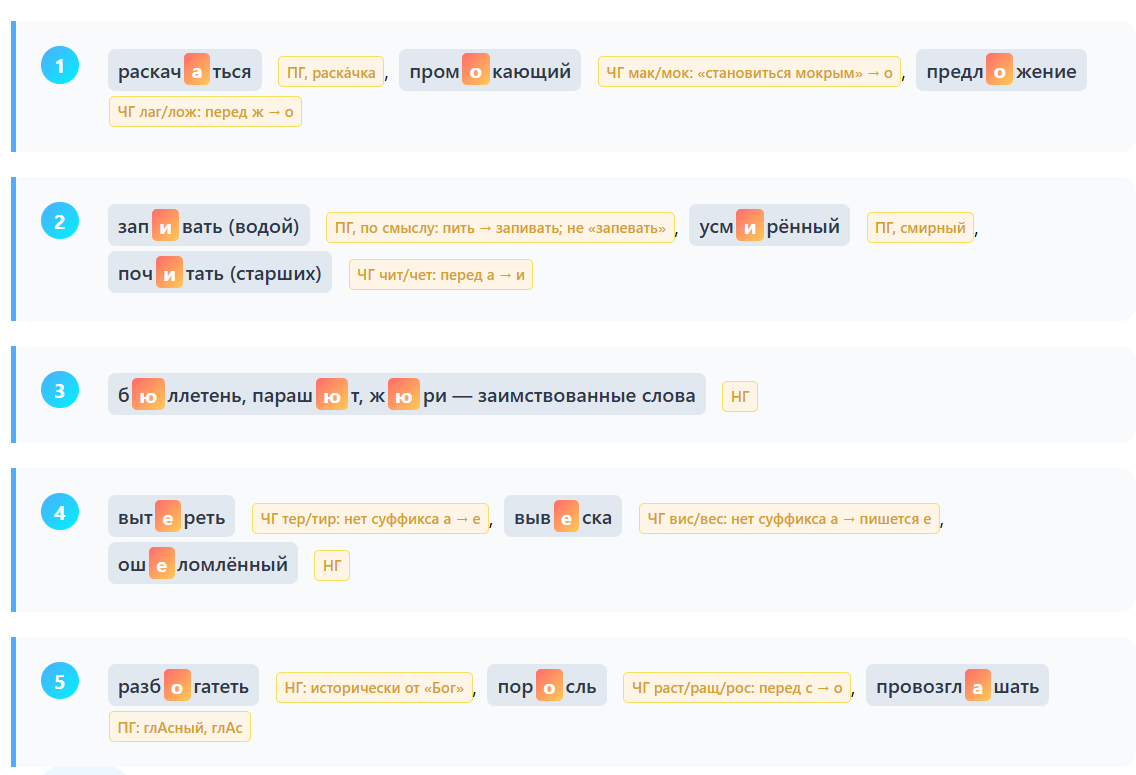
Task: Click highlighted letter ю in парашют
Action: 332,394
